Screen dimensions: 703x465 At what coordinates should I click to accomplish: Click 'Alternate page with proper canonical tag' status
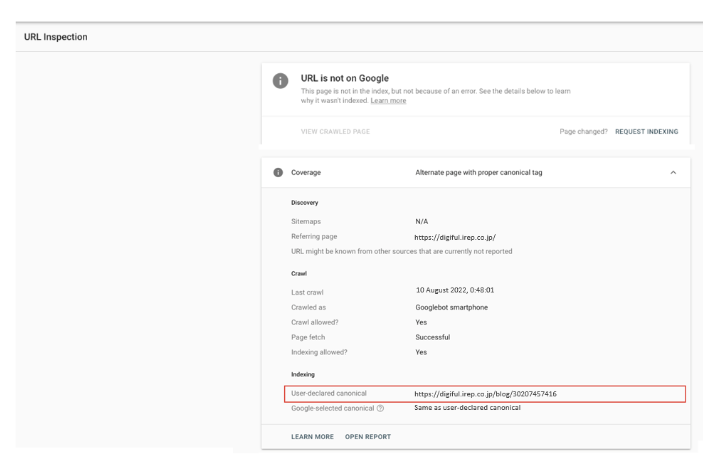point(479,173)
